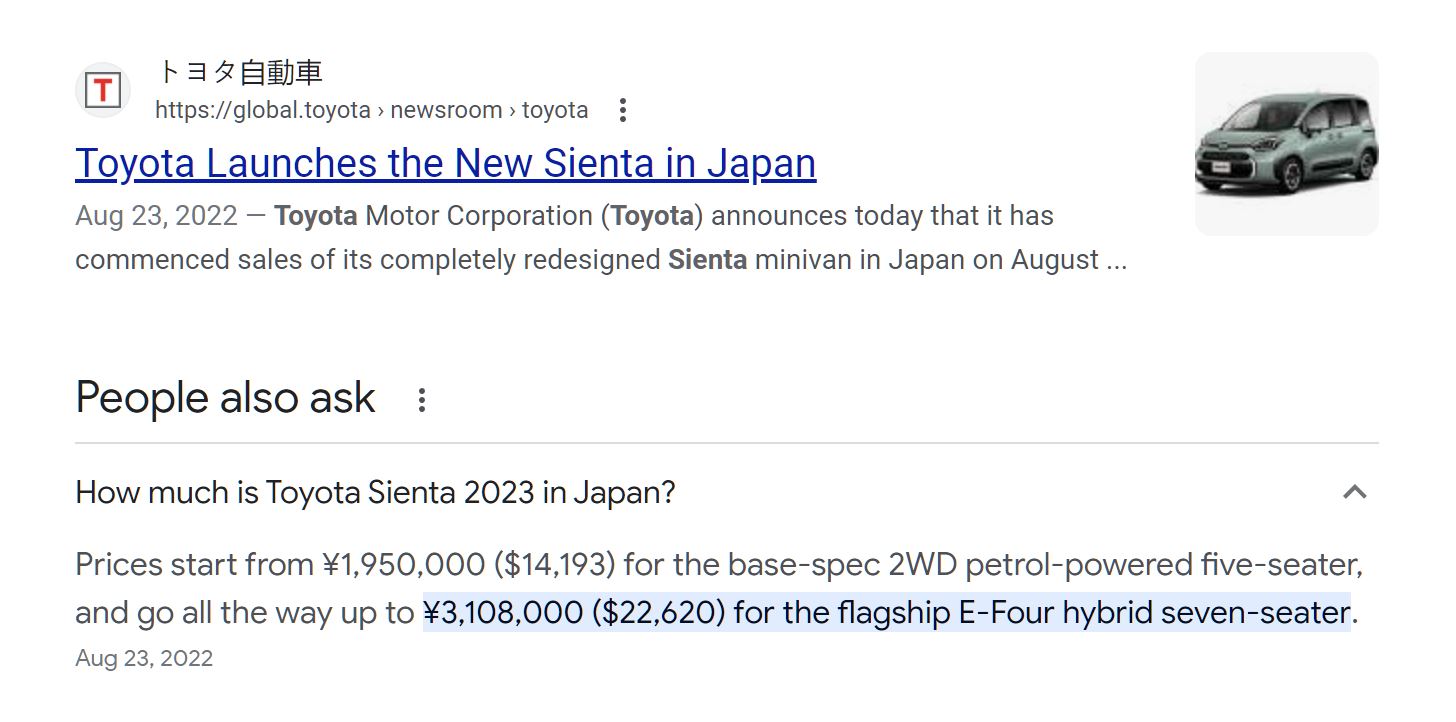Click the bold Sienta word in the snippet
This screenshot has width=1456, height=722.
707,260
